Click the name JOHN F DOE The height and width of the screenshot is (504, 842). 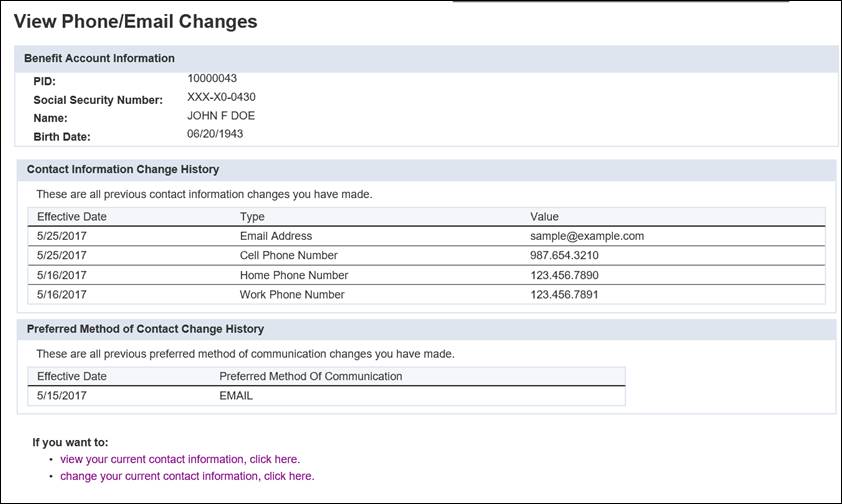pyautogui.click(x=221, y=116)
